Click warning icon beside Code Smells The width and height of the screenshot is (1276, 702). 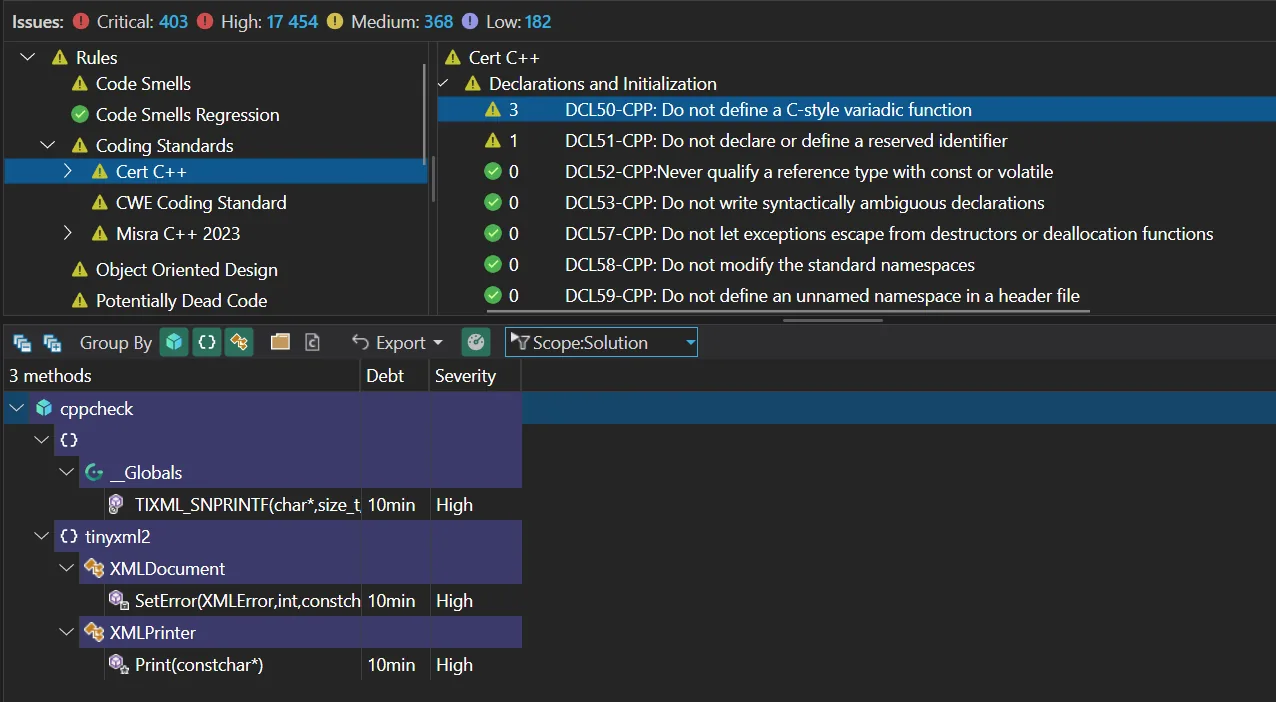pos(80,84)
